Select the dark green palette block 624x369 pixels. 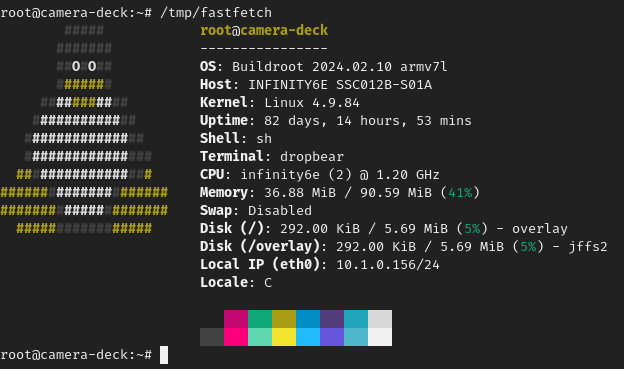[260, 319]
